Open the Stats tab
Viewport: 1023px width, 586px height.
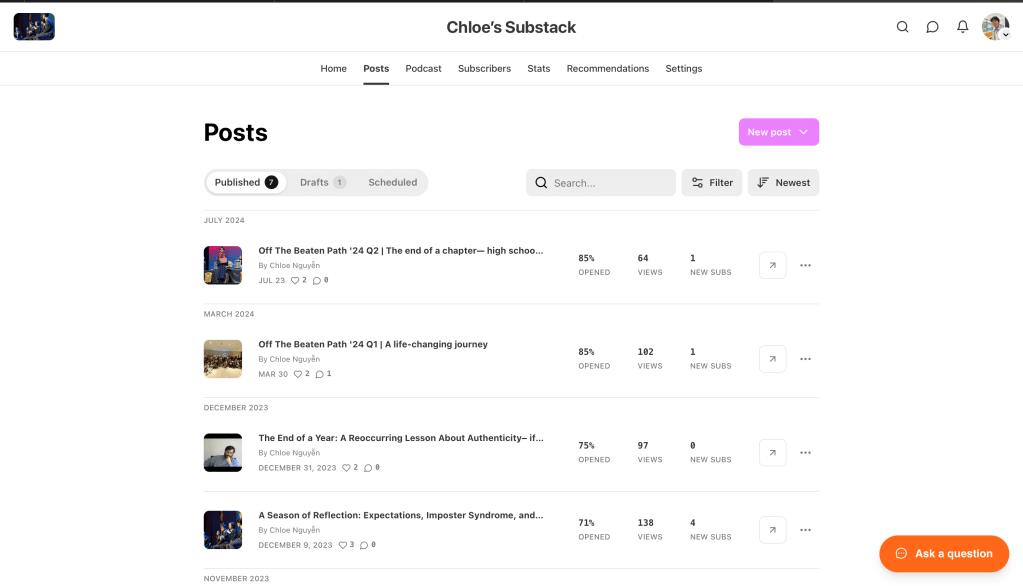tap(539, 69)
